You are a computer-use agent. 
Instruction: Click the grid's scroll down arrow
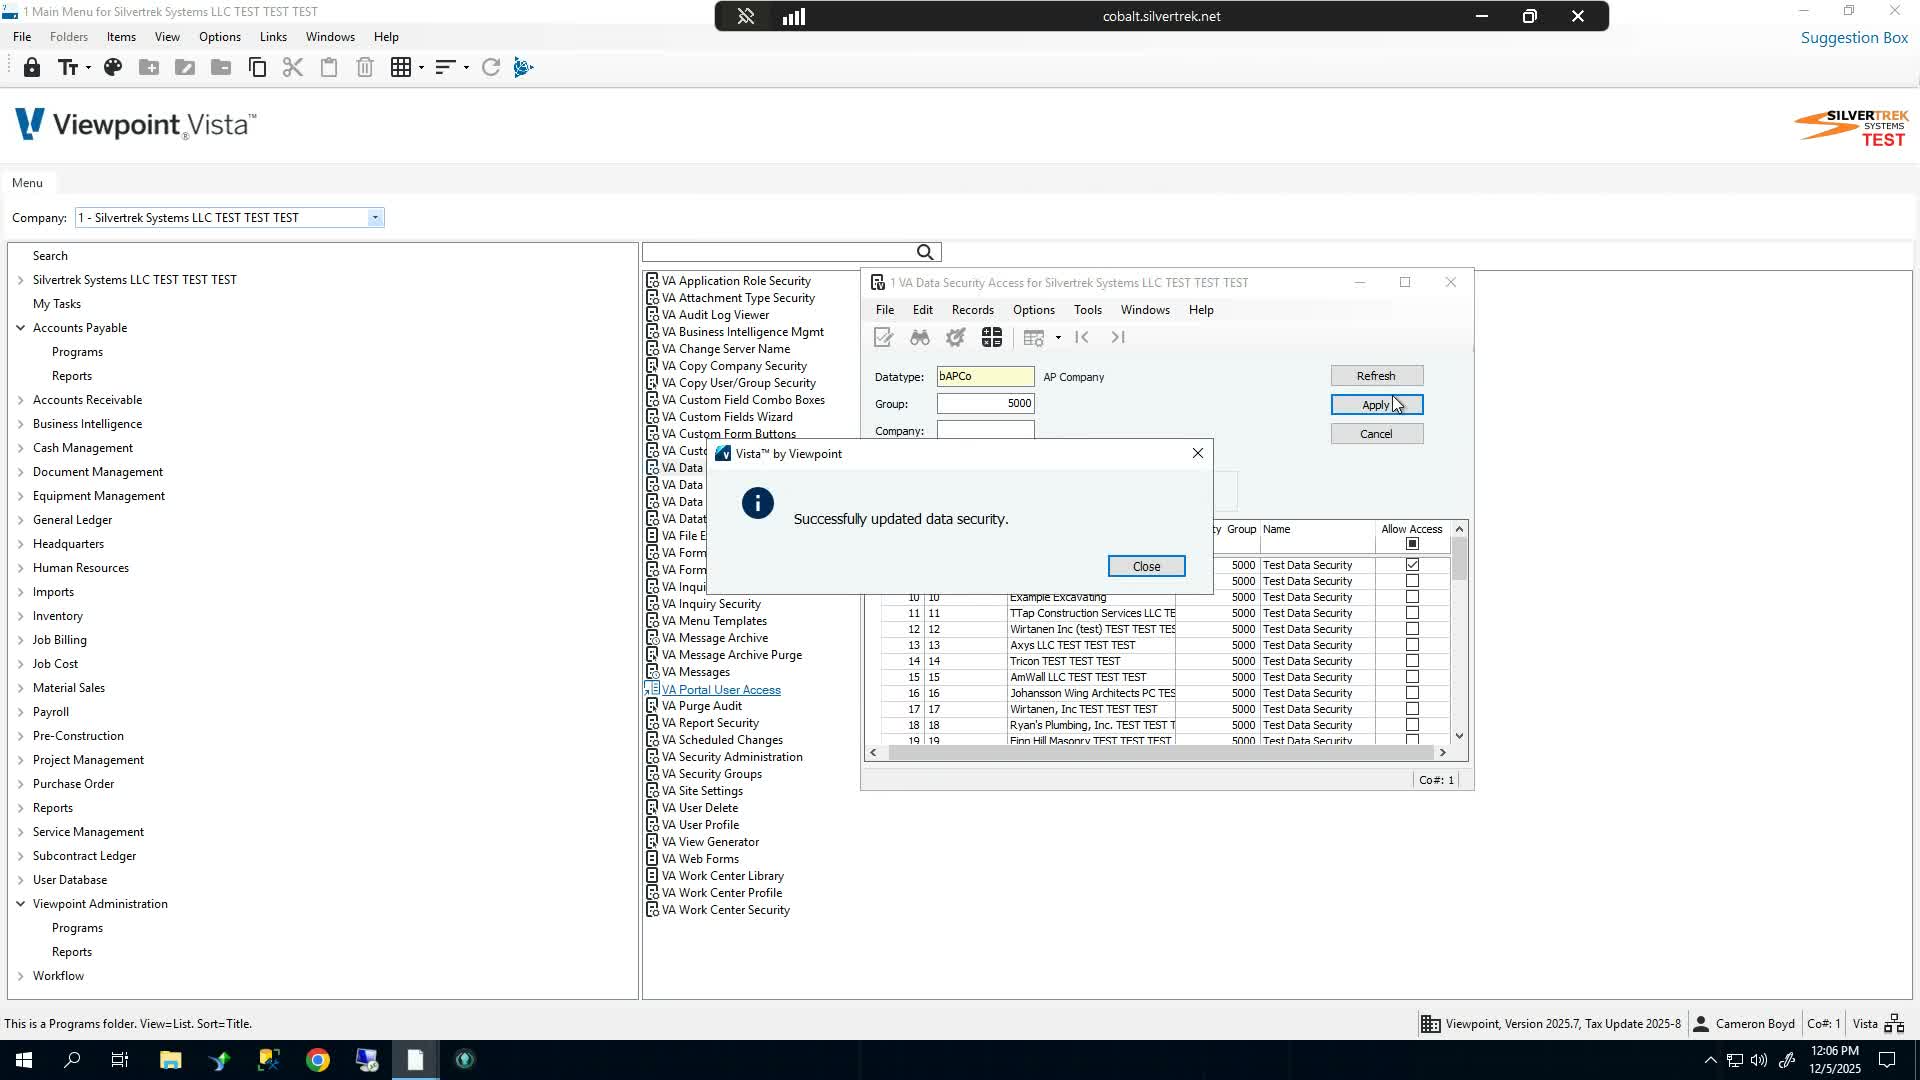[x=1460, y=736]
